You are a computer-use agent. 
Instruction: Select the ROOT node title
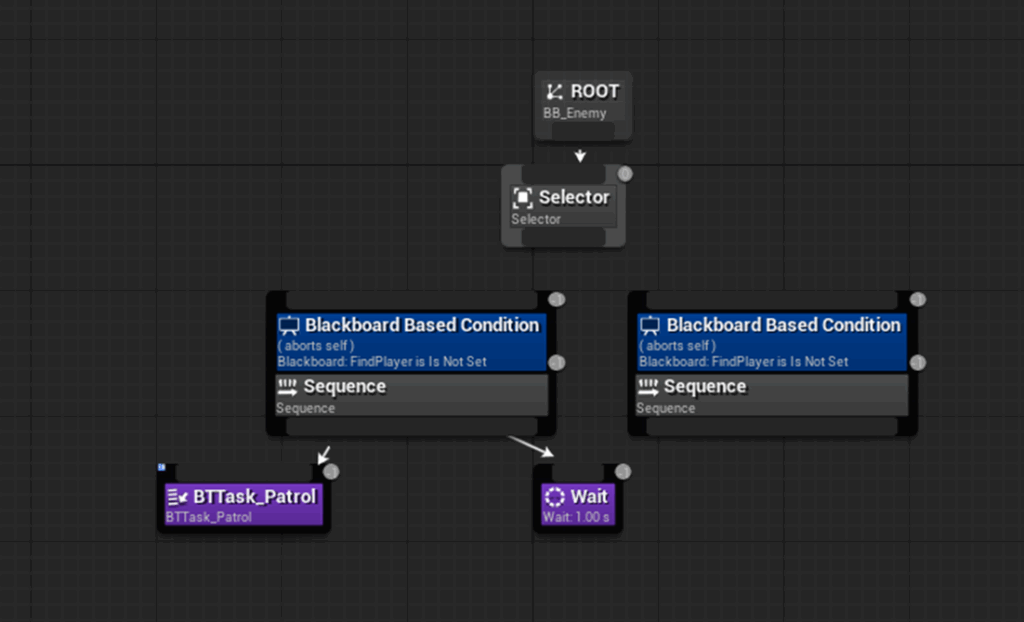click(x=595, y=92)
